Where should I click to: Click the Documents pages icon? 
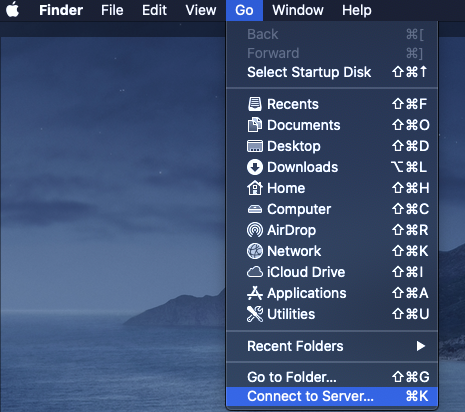point(255,125)
